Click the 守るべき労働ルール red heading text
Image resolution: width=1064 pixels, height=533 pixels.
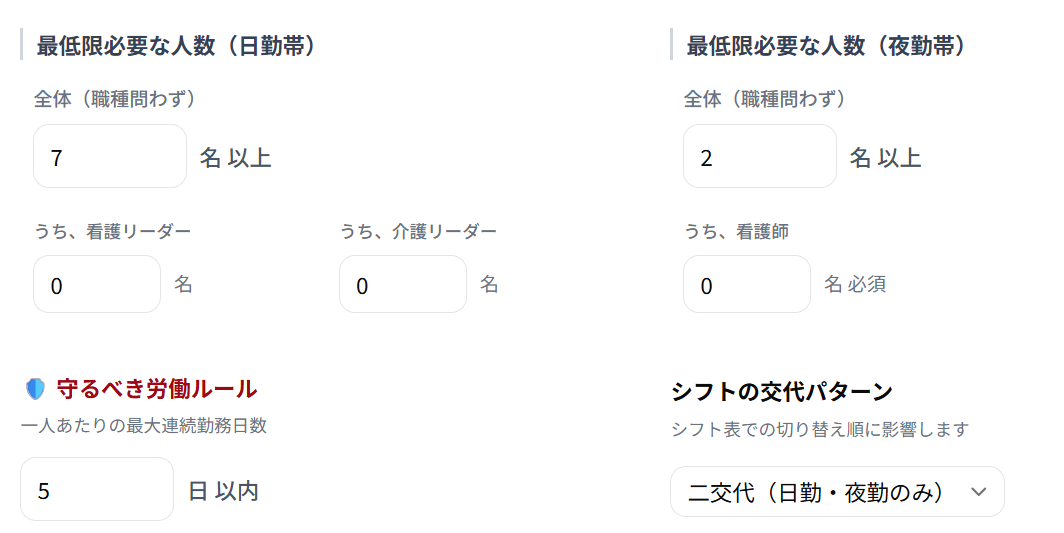(x=156, y=389)
